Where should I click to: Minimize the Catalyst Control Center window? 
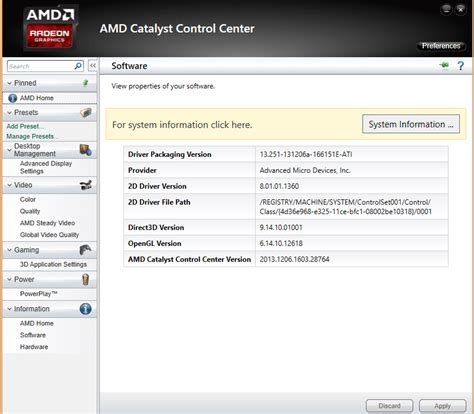click(x=446, y=10)
